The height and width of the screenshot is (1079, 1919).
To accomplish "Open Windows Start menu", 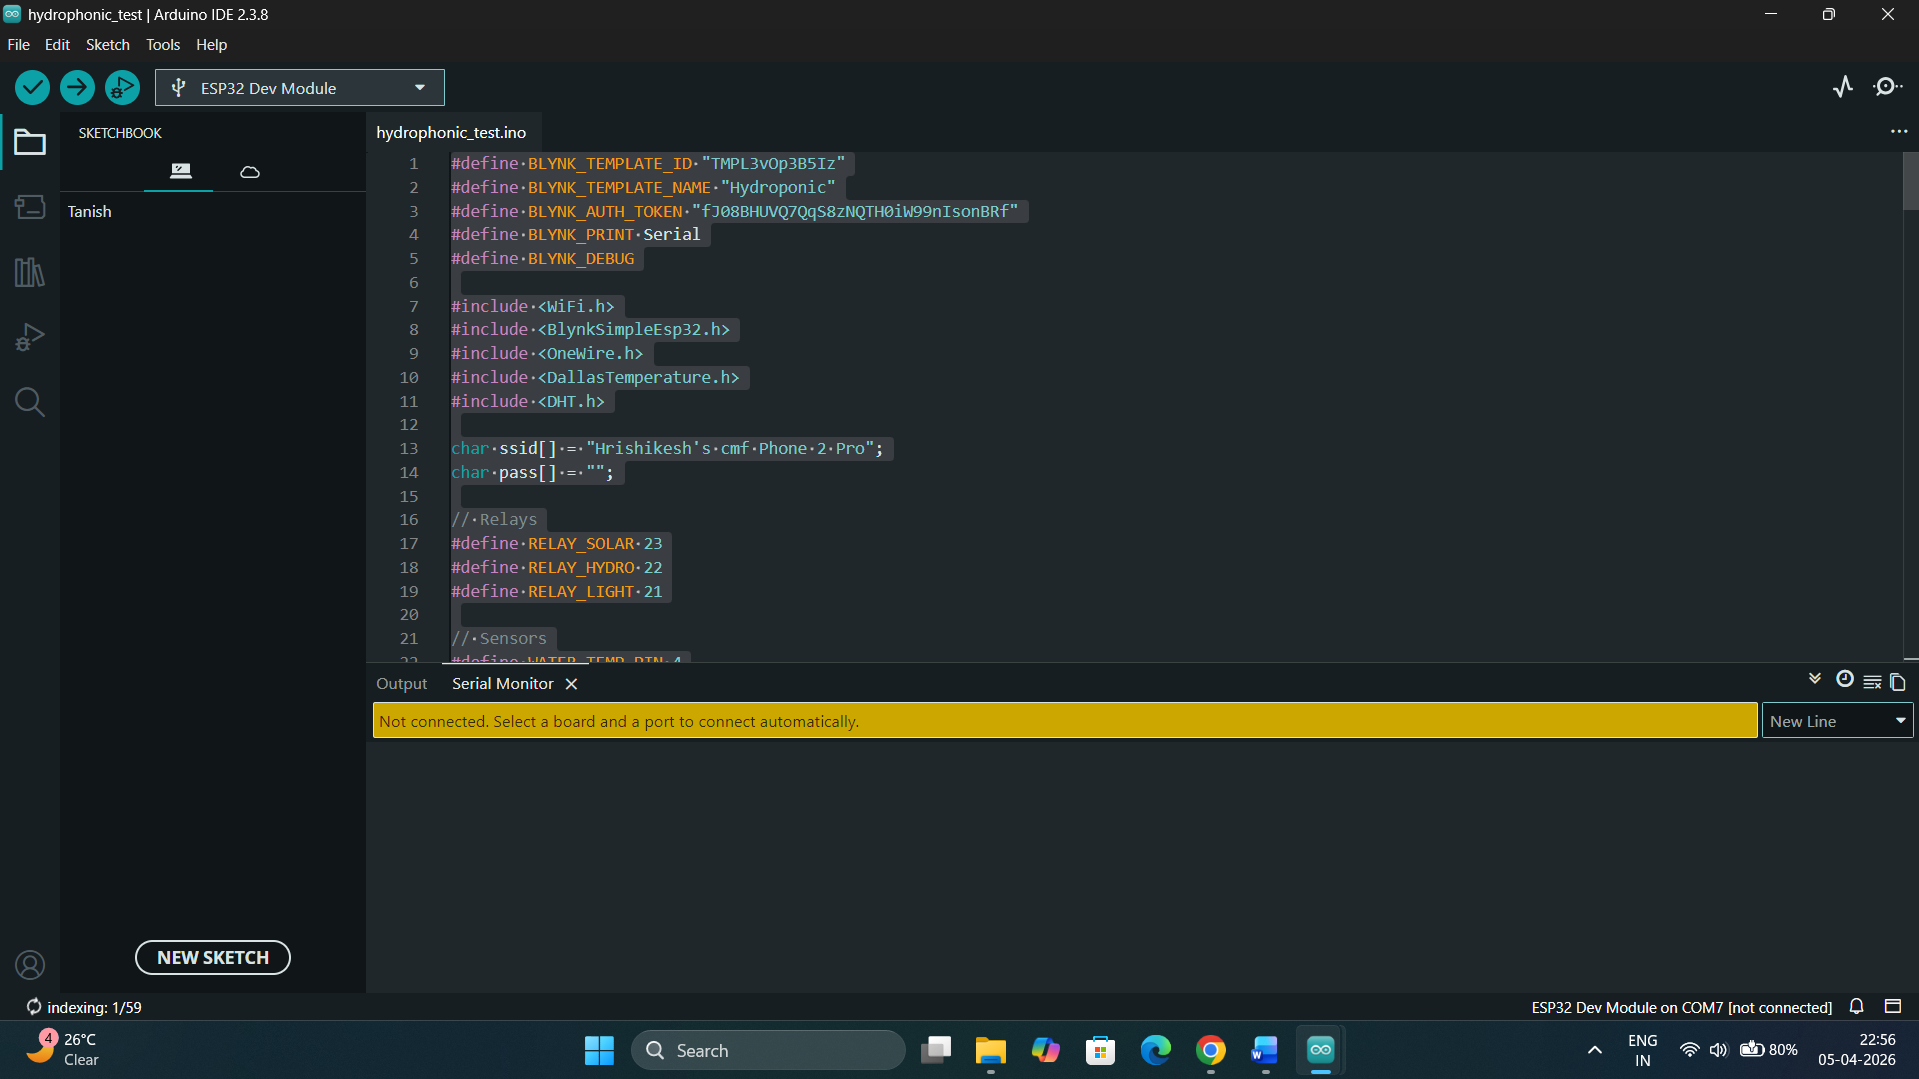I will click(599, 1050).
